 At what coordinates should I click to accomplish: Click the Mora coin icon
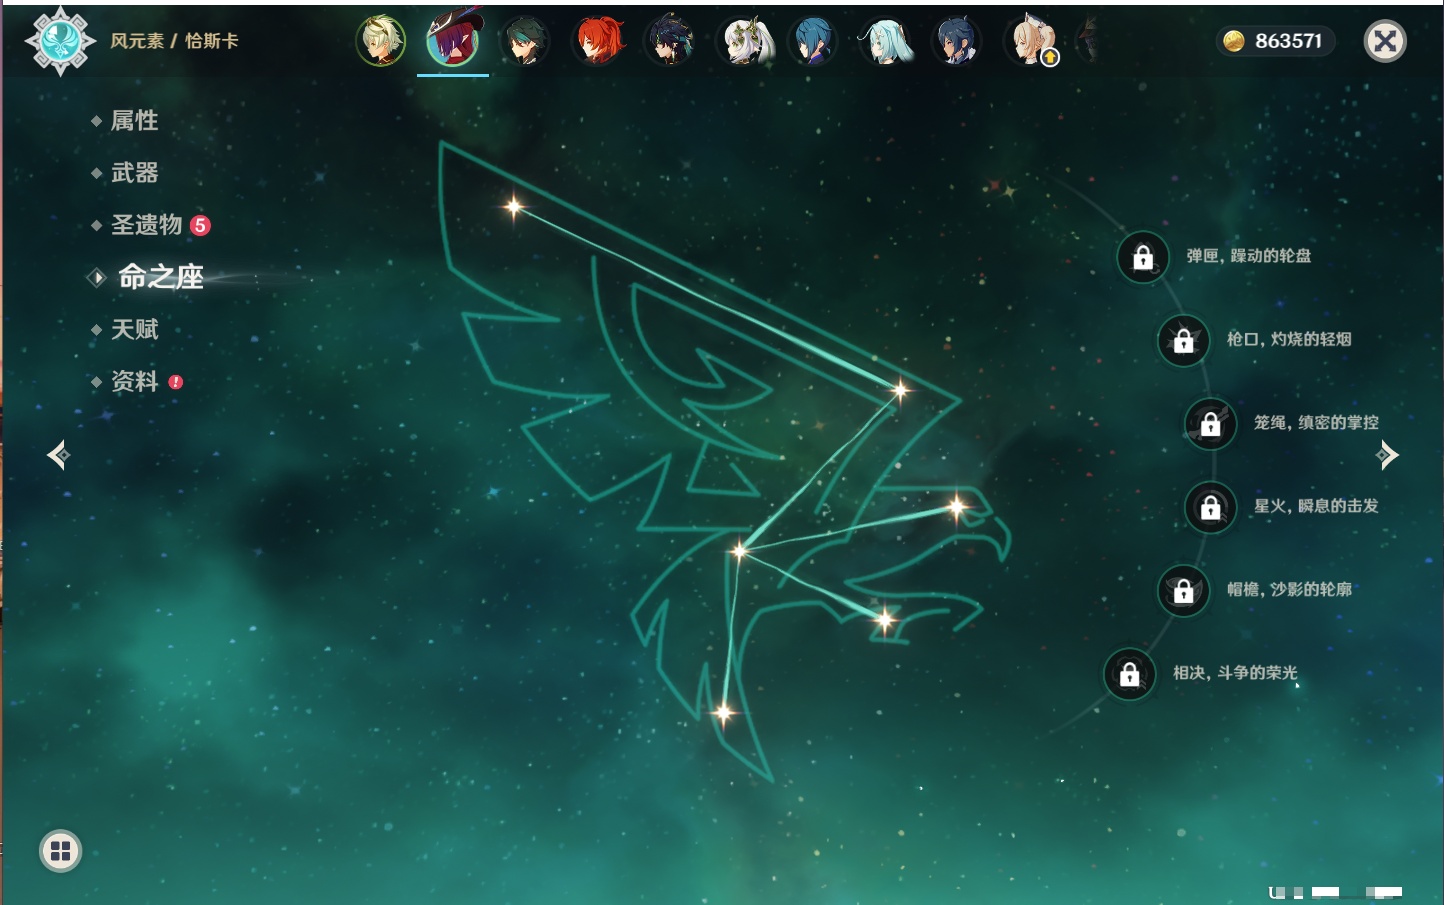pyautogui.click(x=1234, y=41)
